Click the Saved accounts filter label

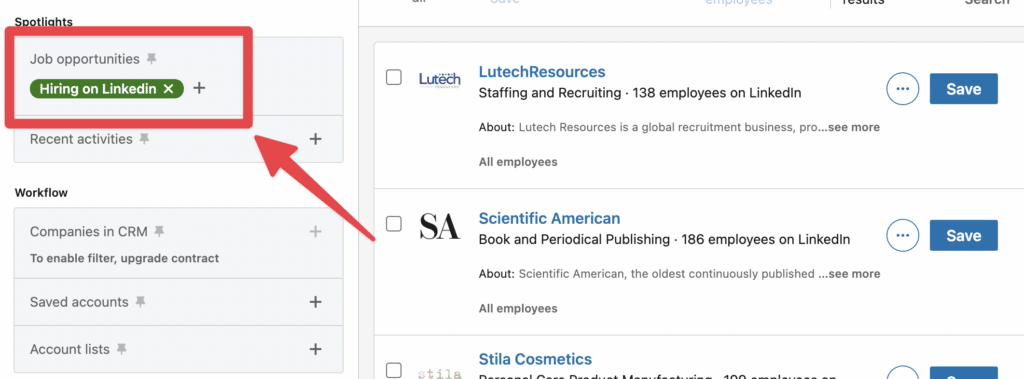79,302
